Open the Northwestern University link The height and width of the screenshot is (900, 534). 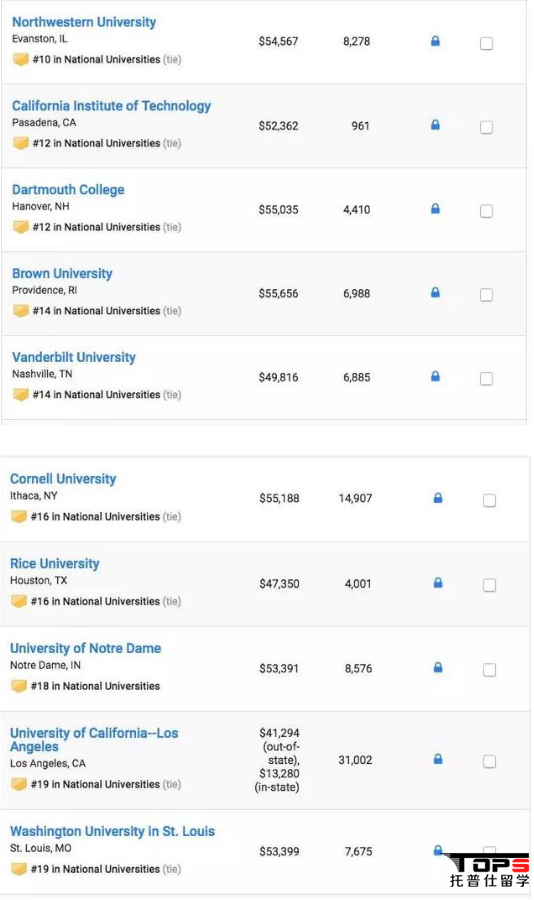coord(84,22)
